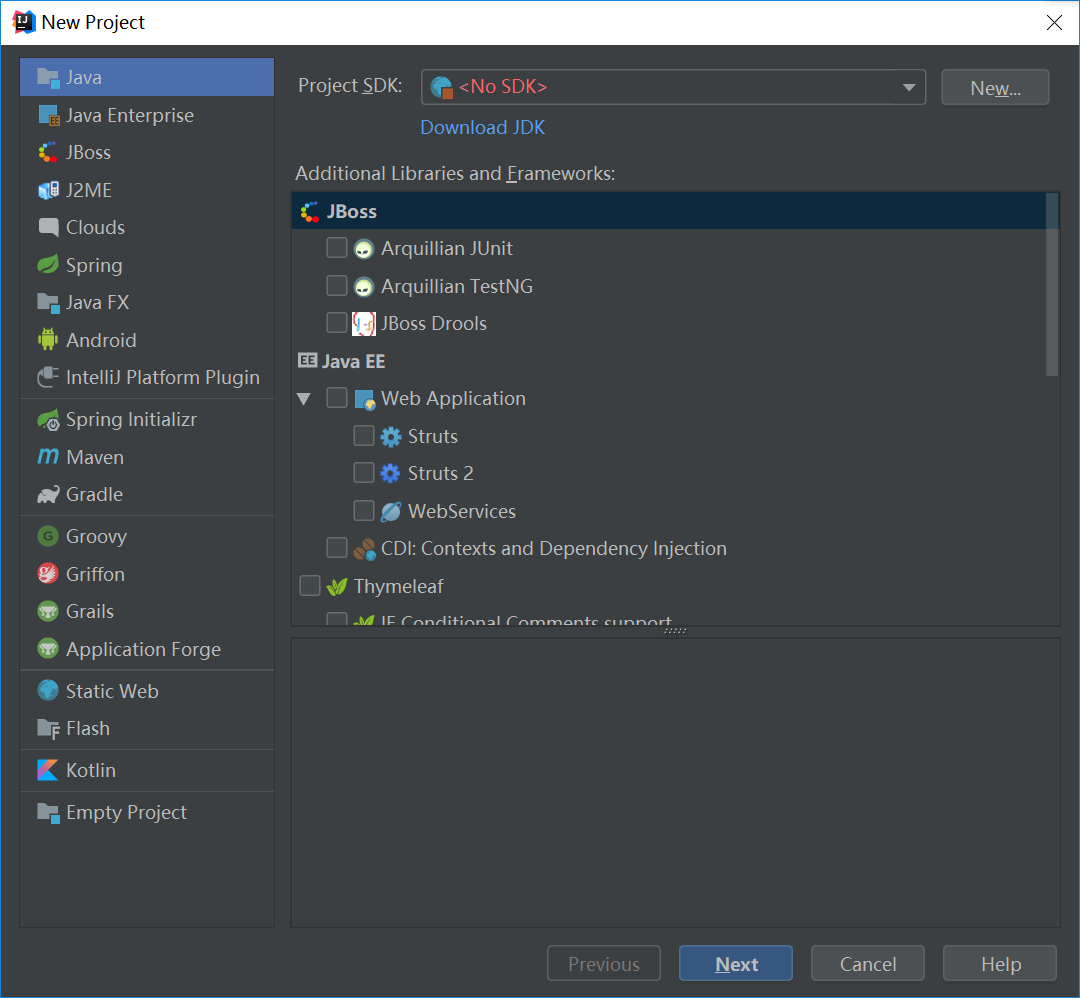Click the JBoss icon in the sidebar list

tap(48, 152)
